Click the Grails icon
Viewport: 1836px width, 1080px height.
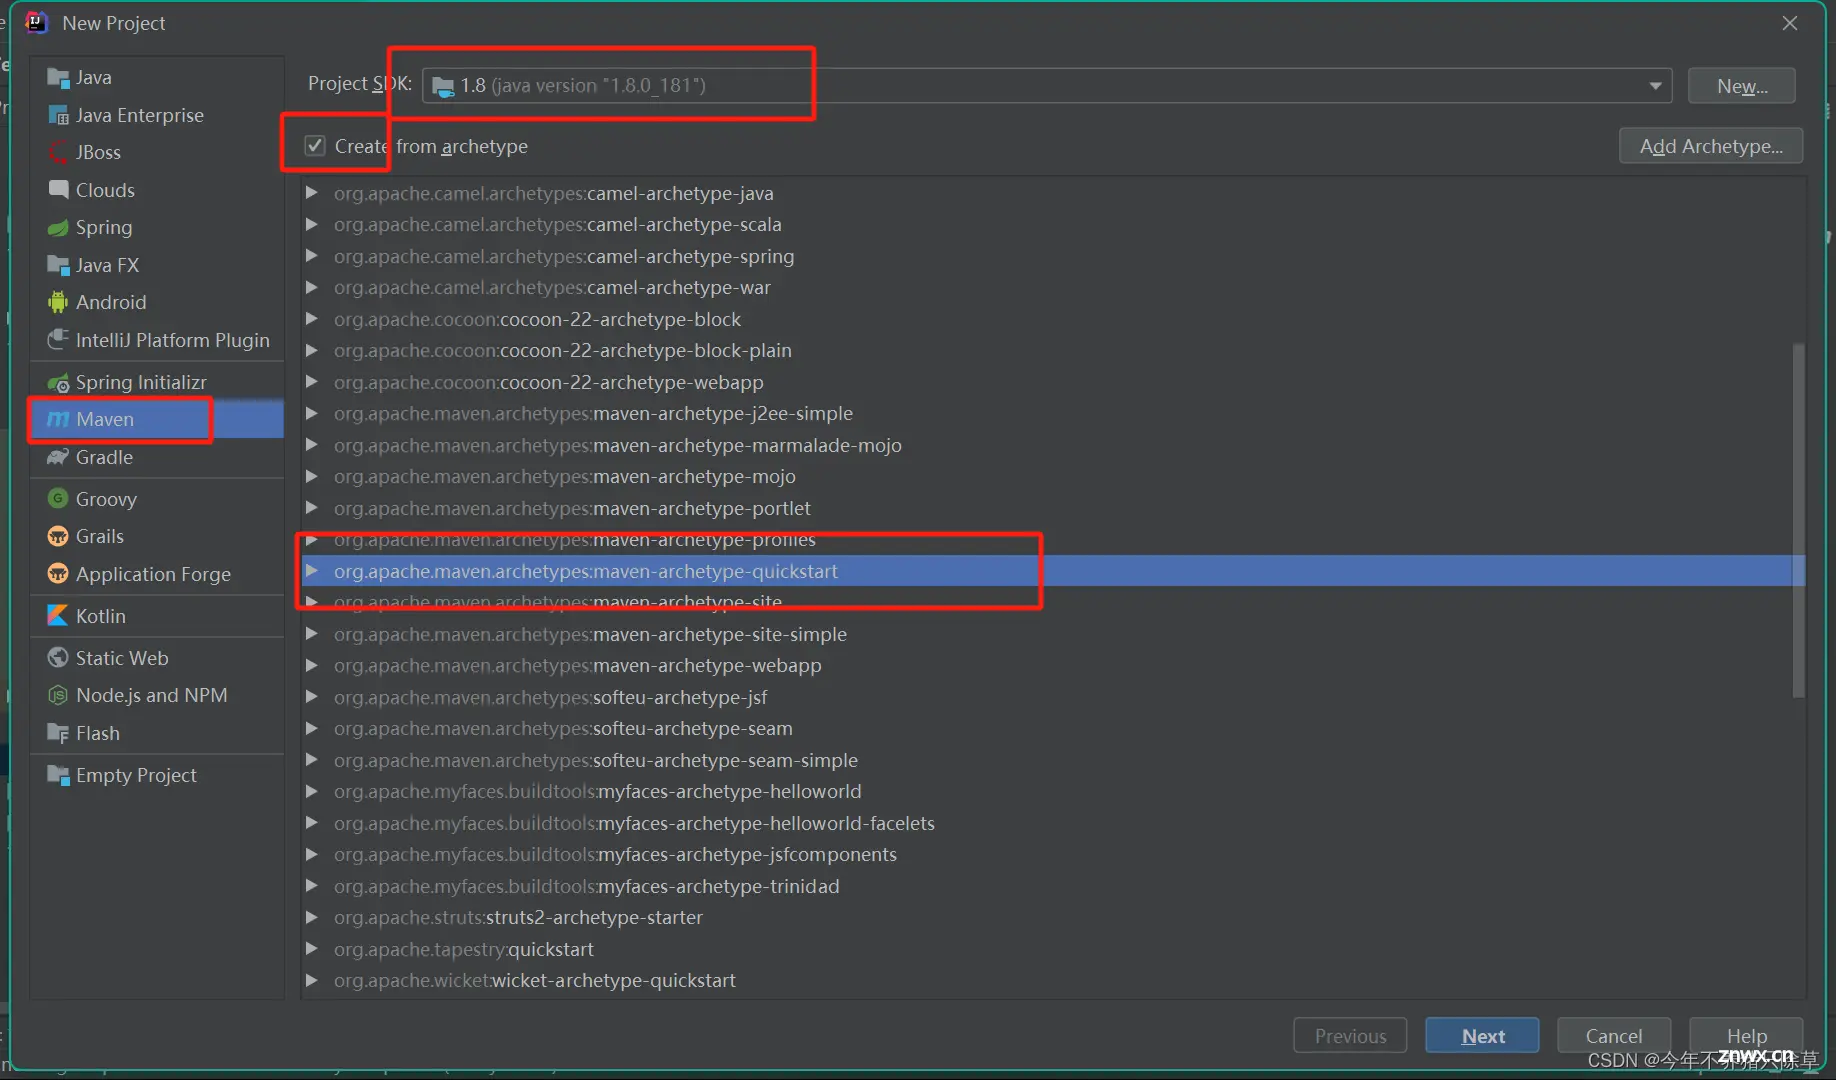[x=58, y=537]
